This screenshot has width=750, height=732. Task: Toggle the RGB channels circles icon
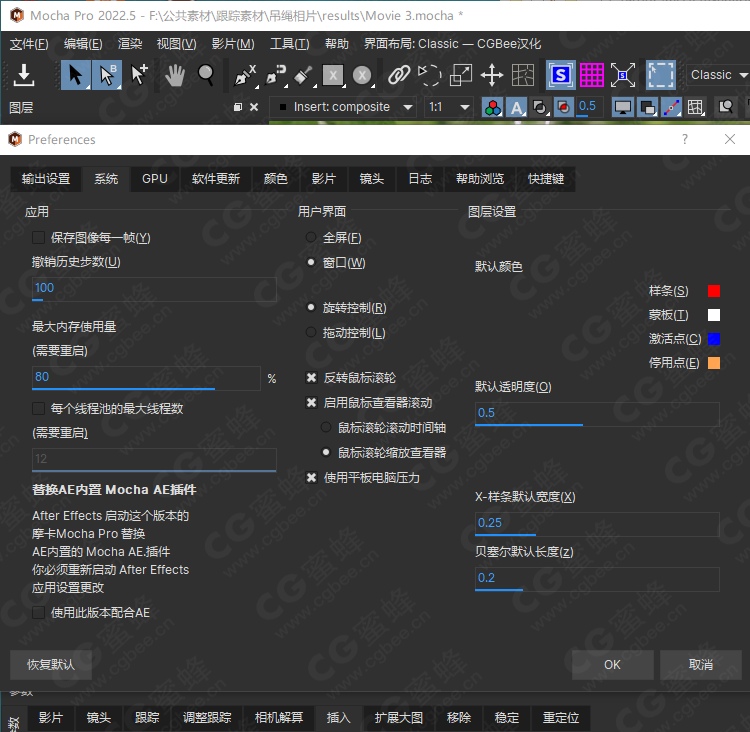492,107
